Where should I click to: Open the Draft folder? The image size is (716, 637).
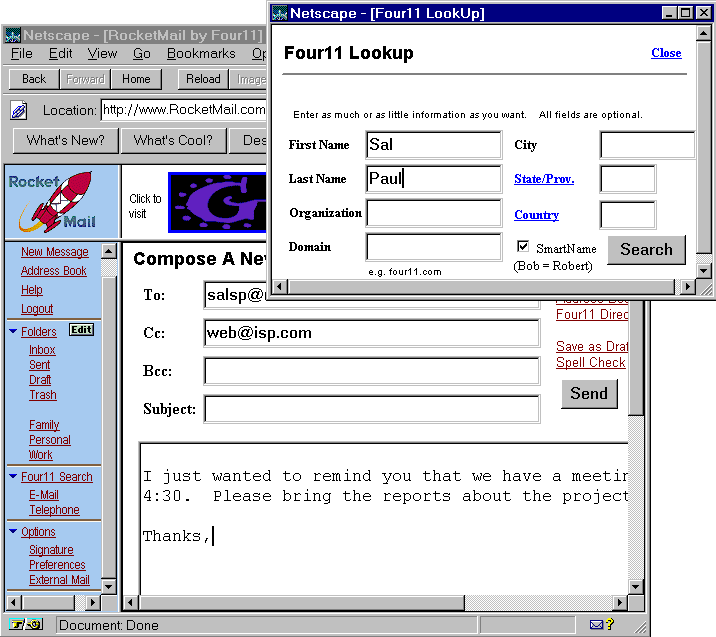tap(40, 380)
